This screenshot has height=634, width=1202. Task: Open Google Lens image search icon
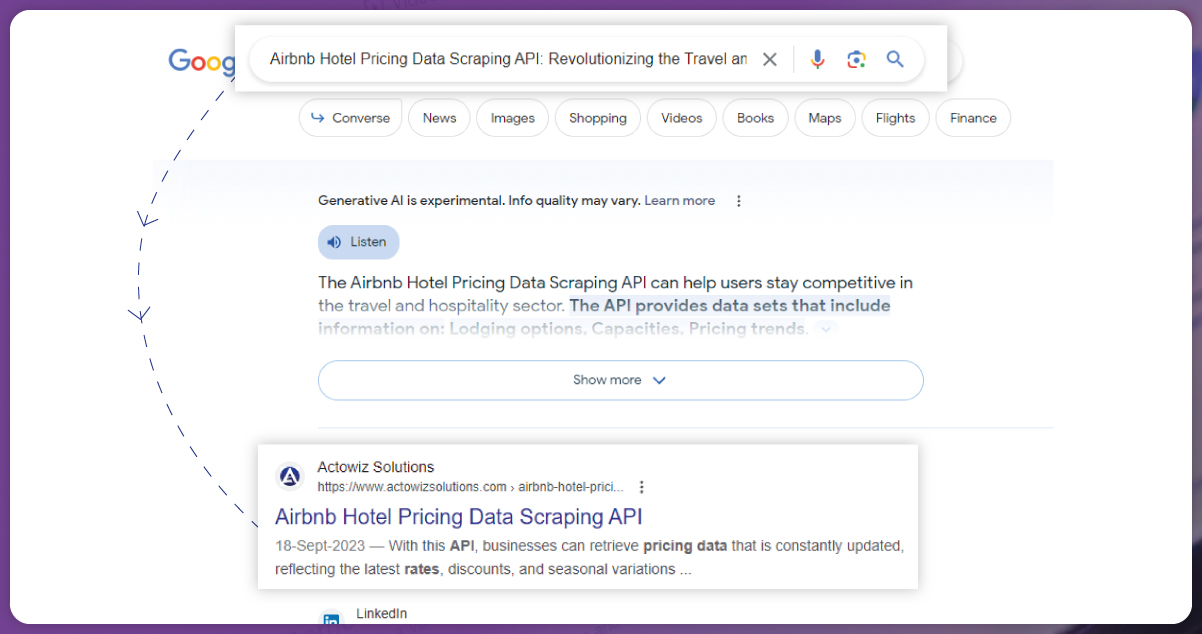click(856, 59)
